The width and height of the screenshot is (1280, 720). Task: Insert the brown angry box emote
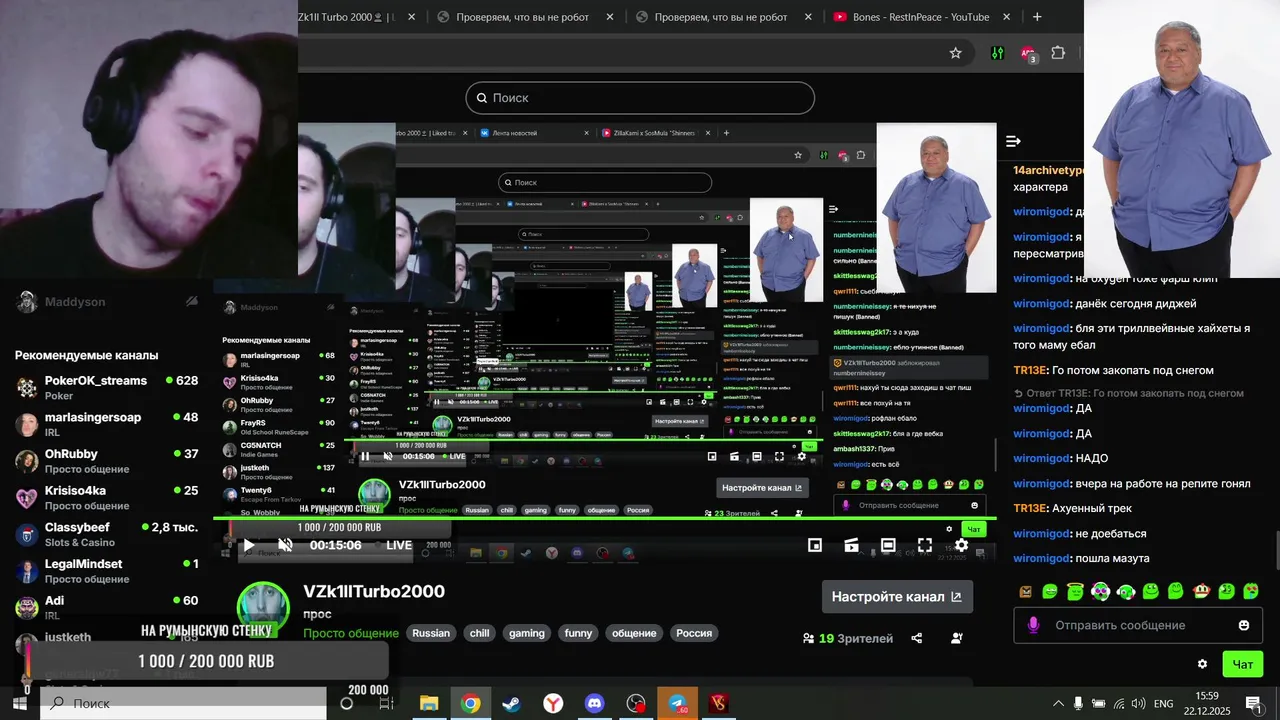[1025, 591]
